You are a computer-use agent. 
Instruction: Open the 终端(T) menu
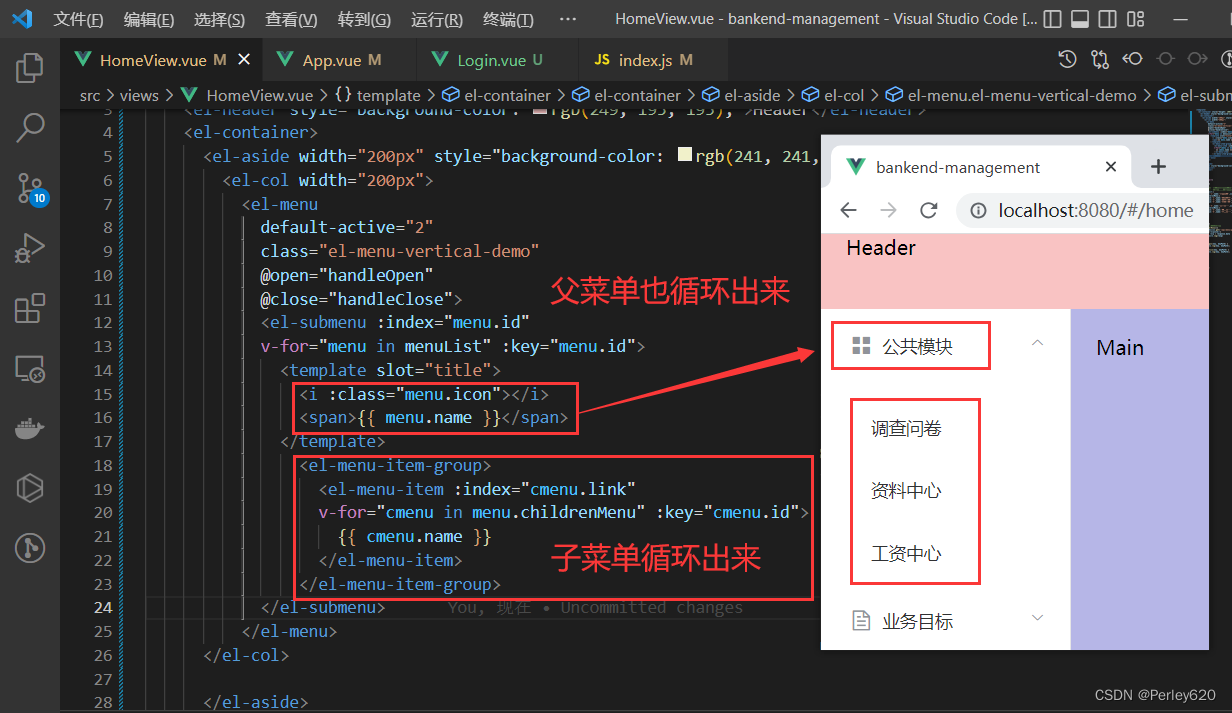click(508, 19)
